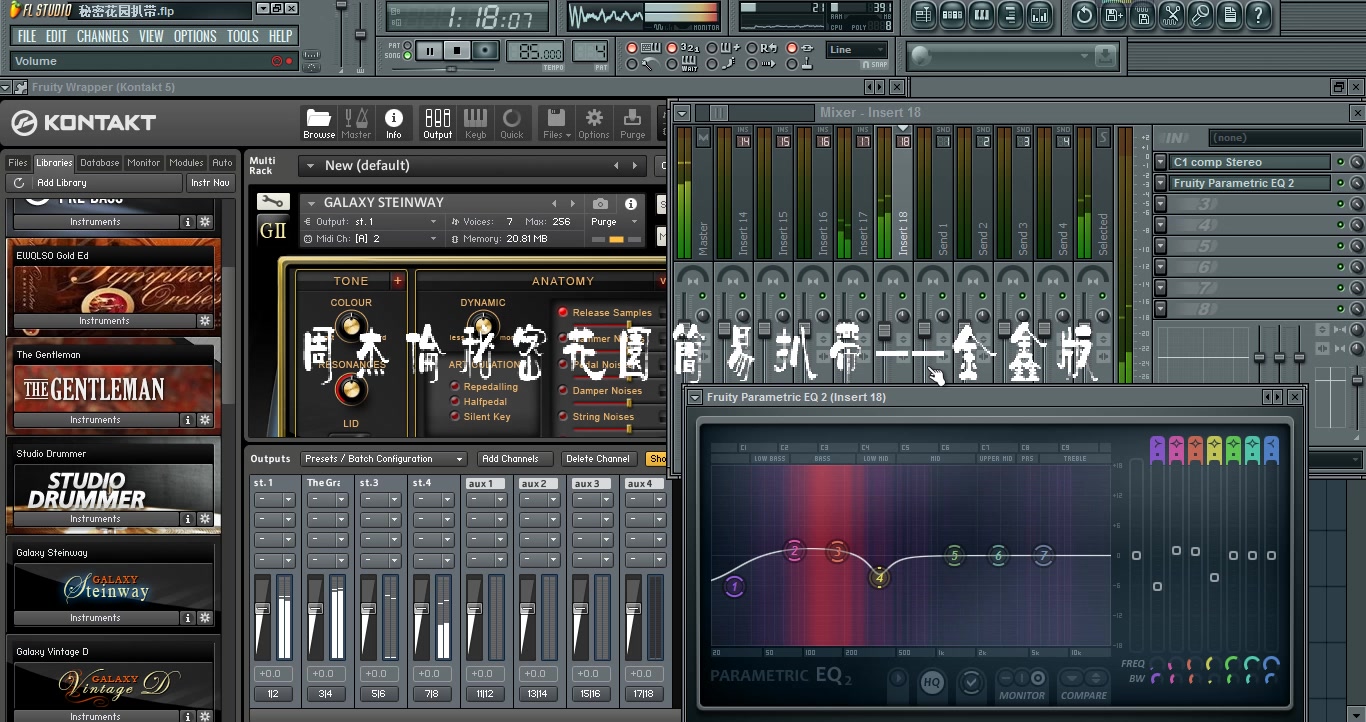The height and width of the screenshot is (722, 1366).
Task: Switch to Kontakt Modules tab
Action: click(x=186, y=163)
